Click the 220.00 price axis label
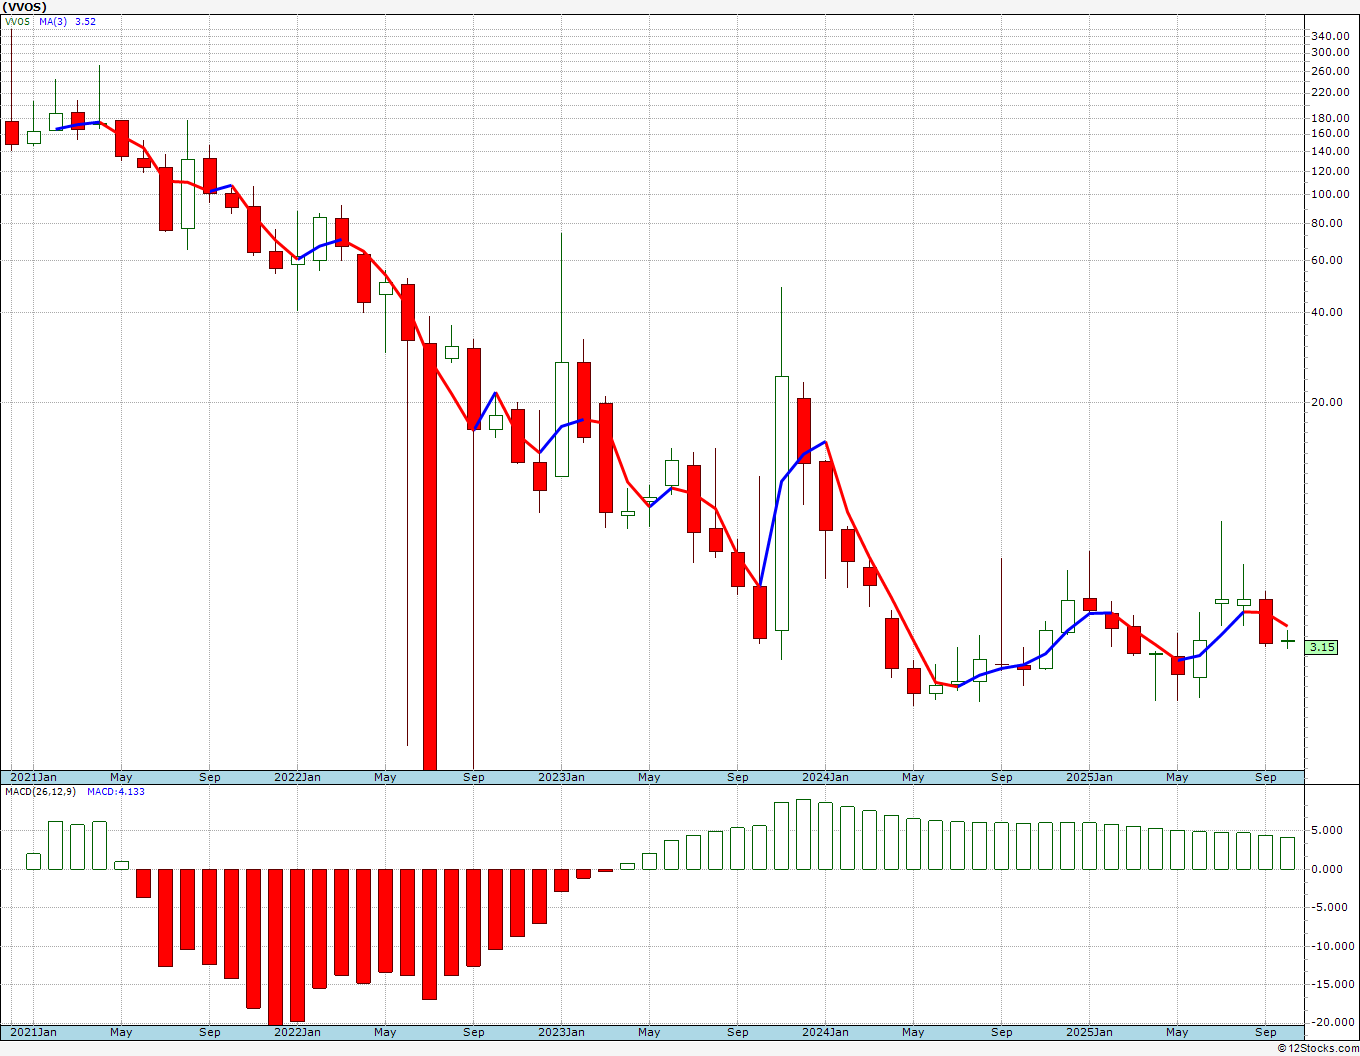This screenshot has width=1360, height=1056. (1331, 92)
